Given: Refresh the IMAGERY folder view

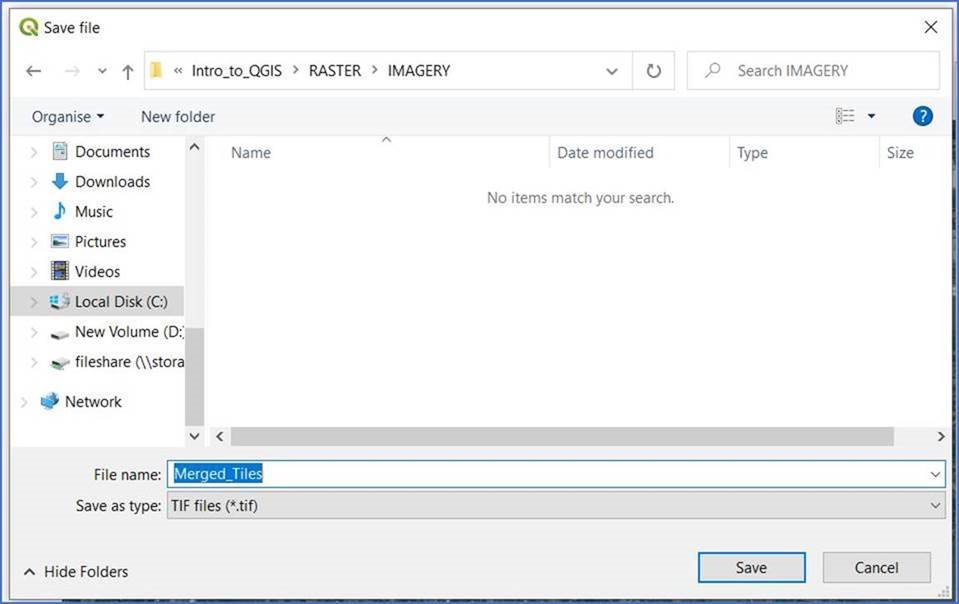Looking at the screenshot, I should click(654, 71).
